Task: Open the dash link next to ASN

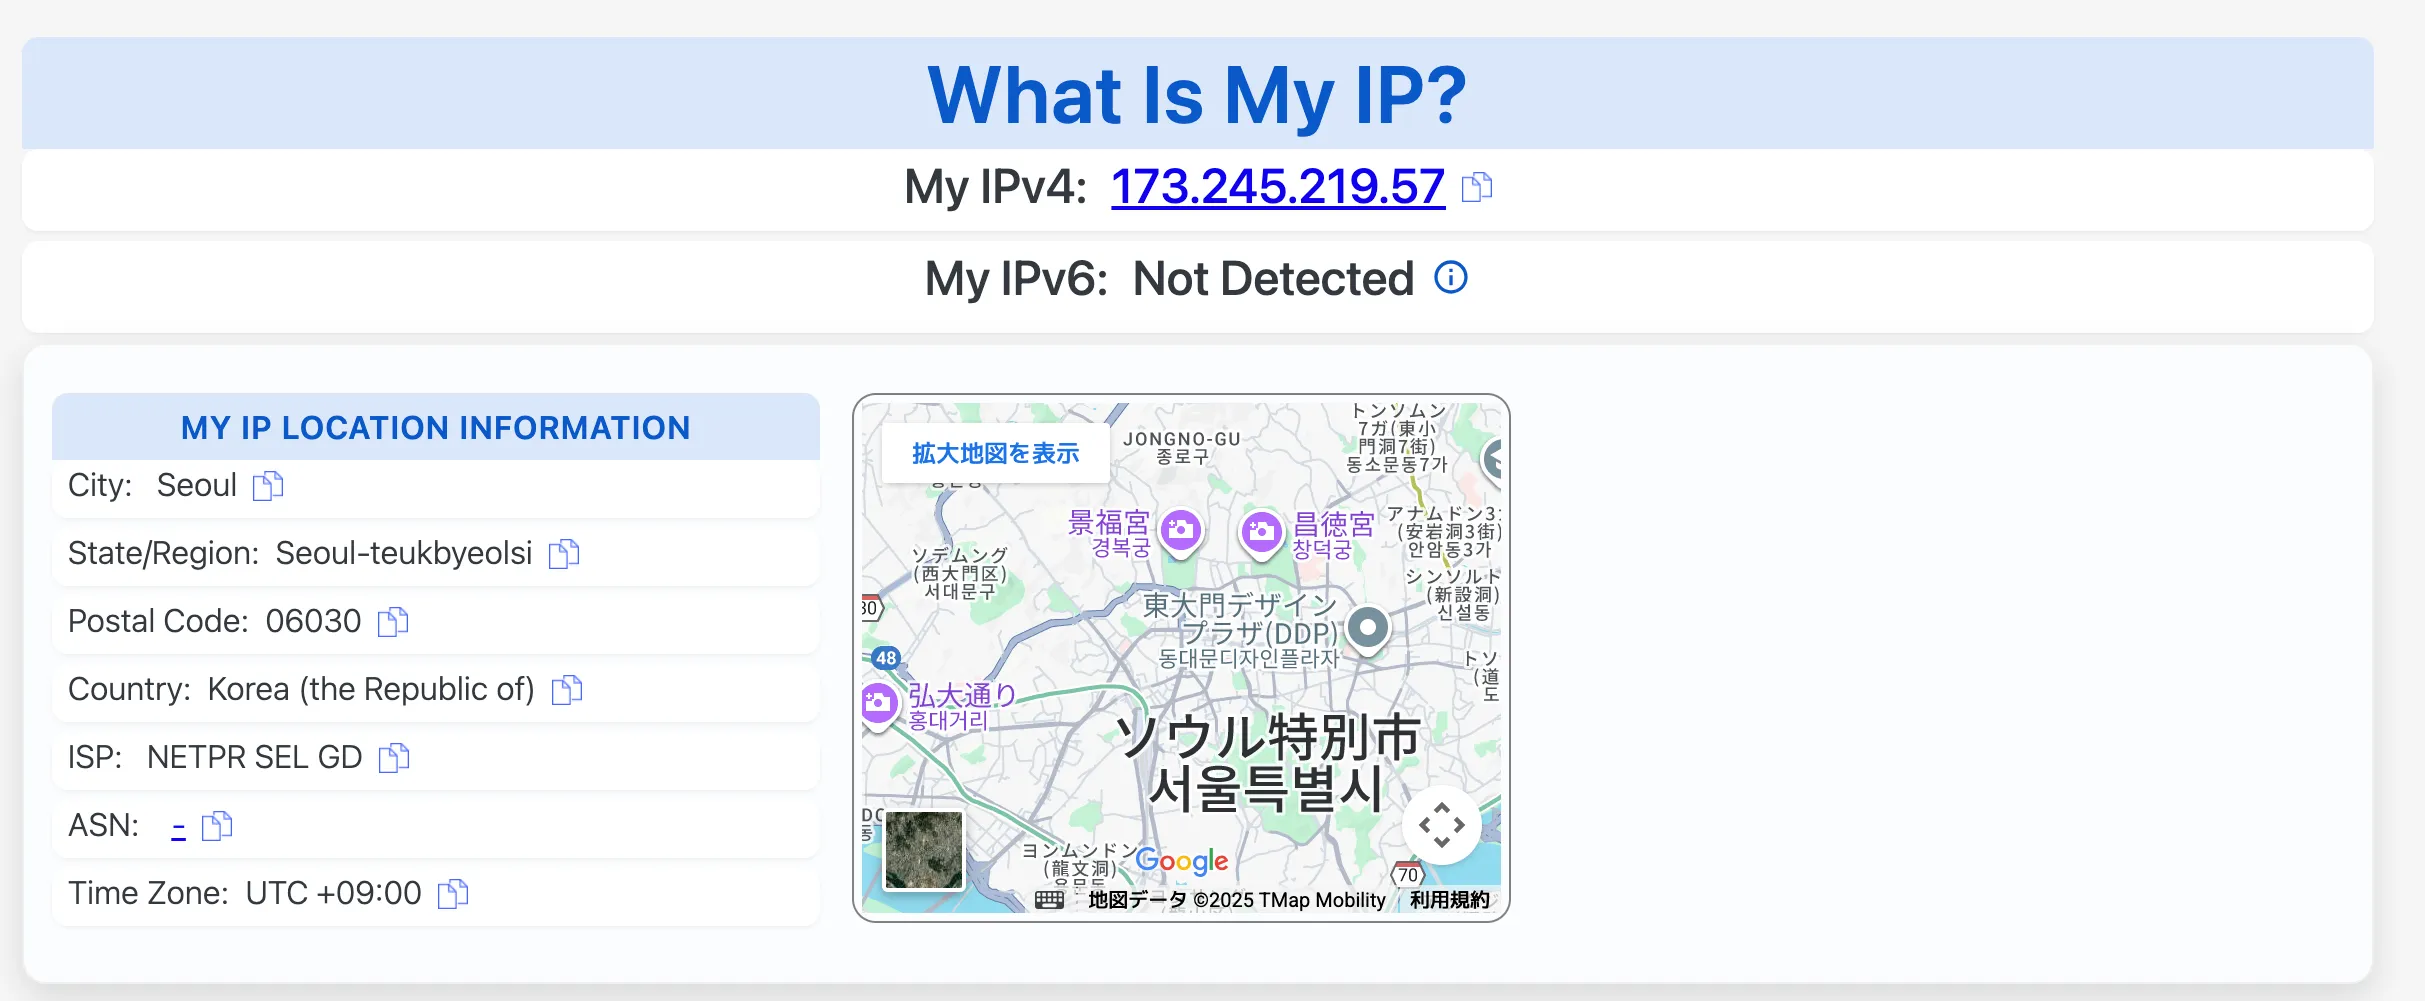Action: [x=178, y=826]
